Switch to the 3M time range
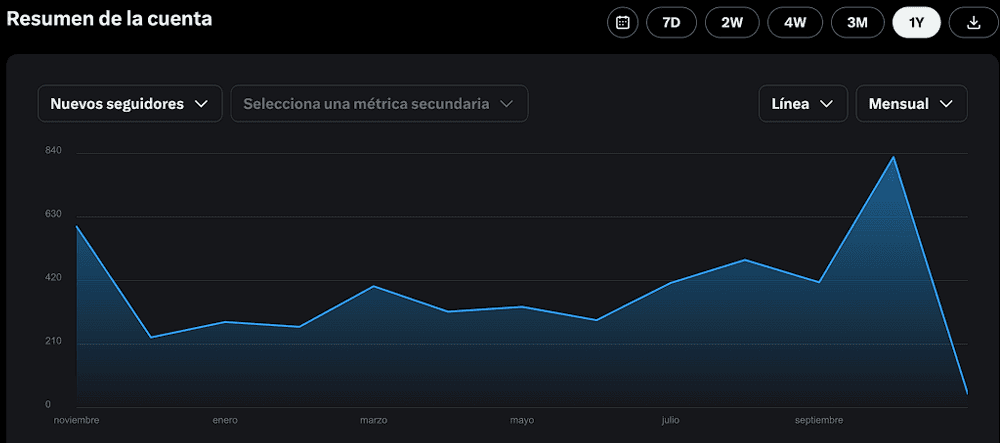 pyautogui.click(x=858, y=23)
